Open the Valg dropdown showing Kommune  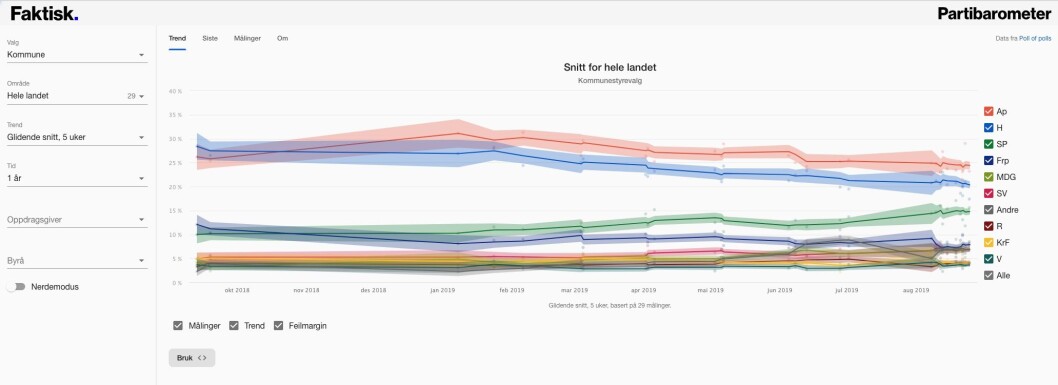77,55
